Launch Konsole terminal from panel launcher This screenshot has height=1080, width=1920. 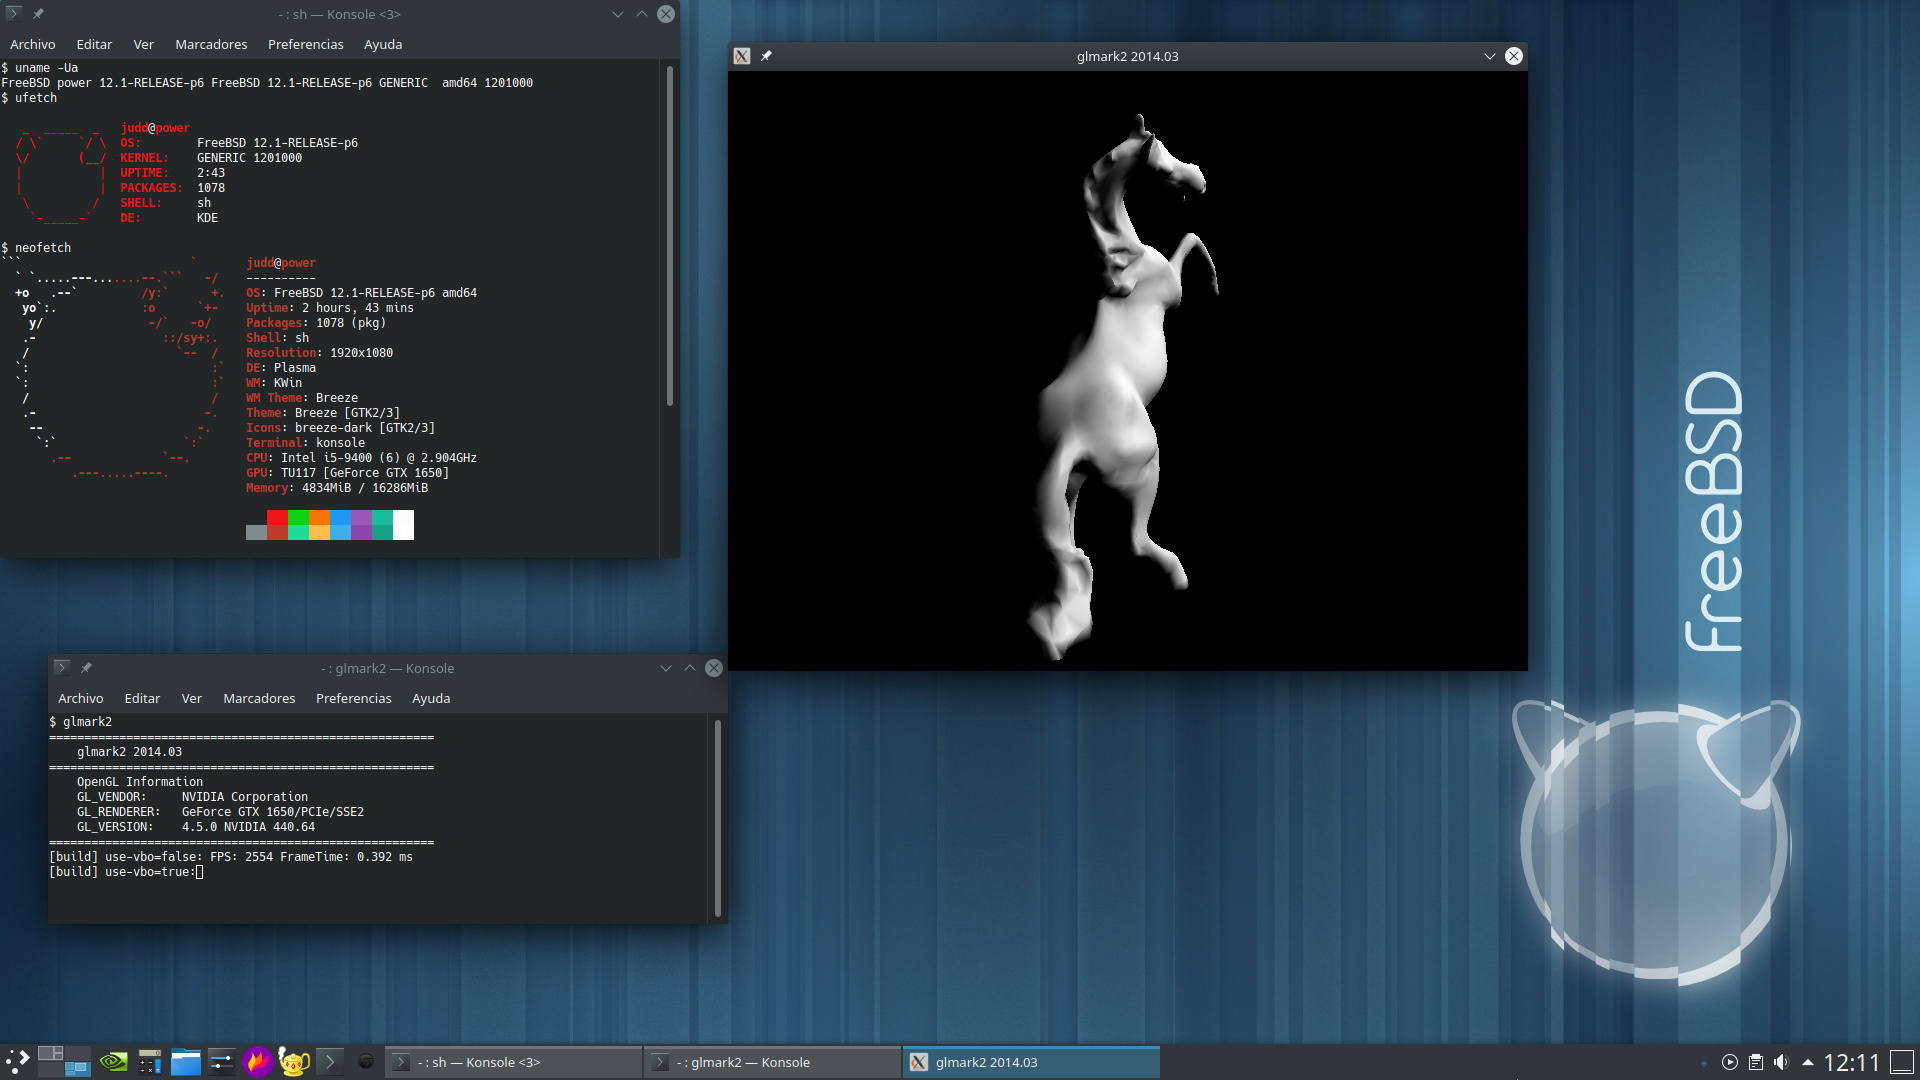pos(330,1062)
